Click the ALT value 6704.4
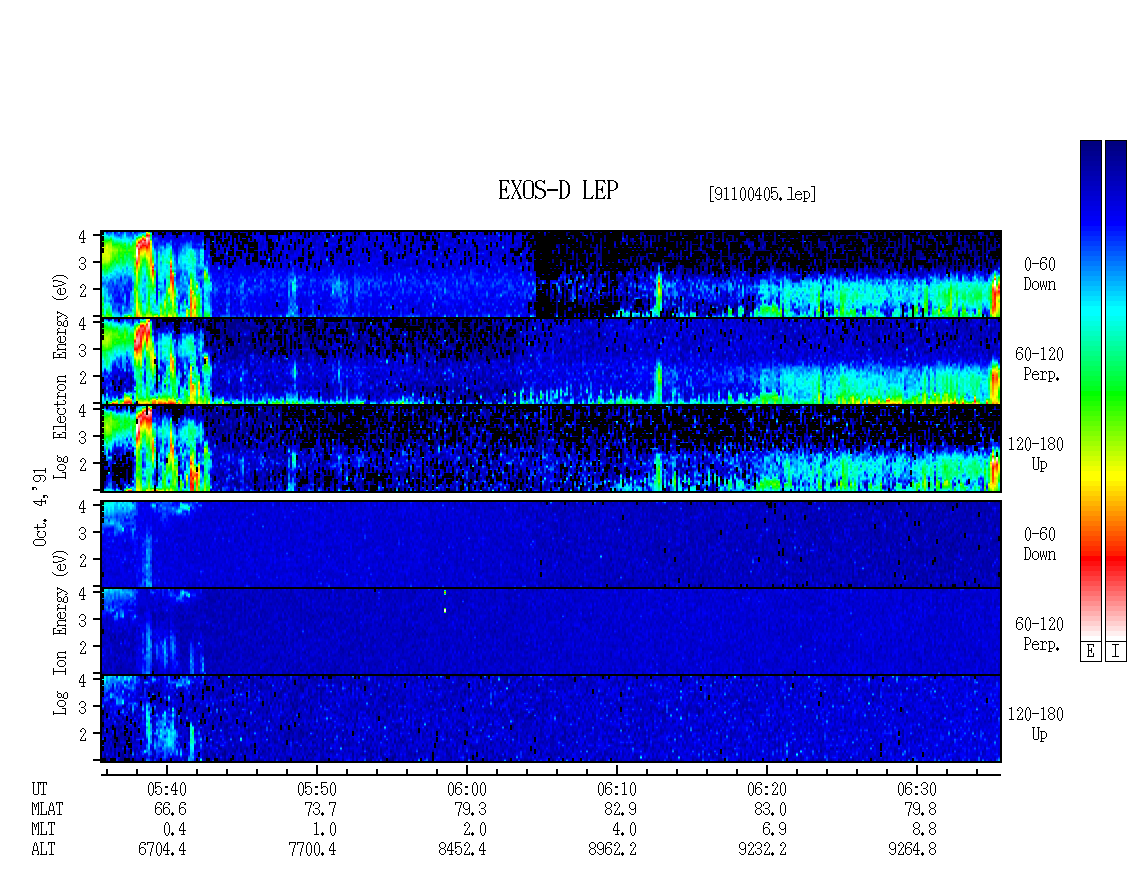1130x875 pixels. (x=162, y=850)
